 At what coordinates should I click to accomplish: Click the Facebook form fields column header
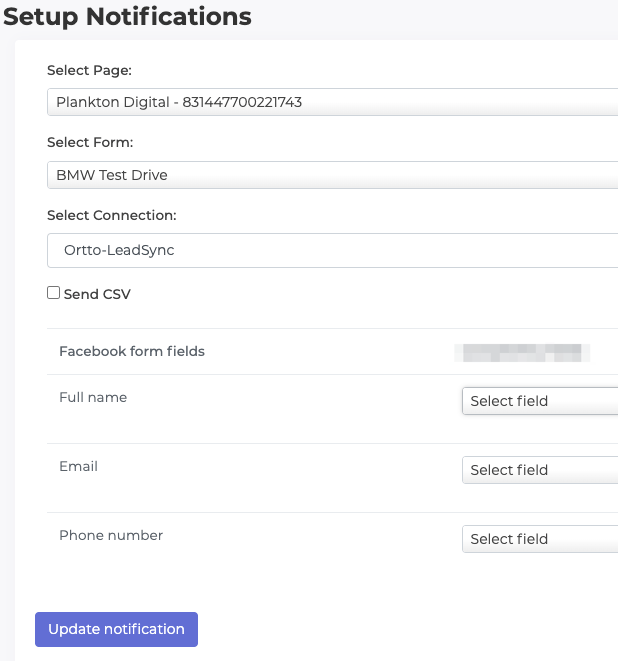[132, 351]
